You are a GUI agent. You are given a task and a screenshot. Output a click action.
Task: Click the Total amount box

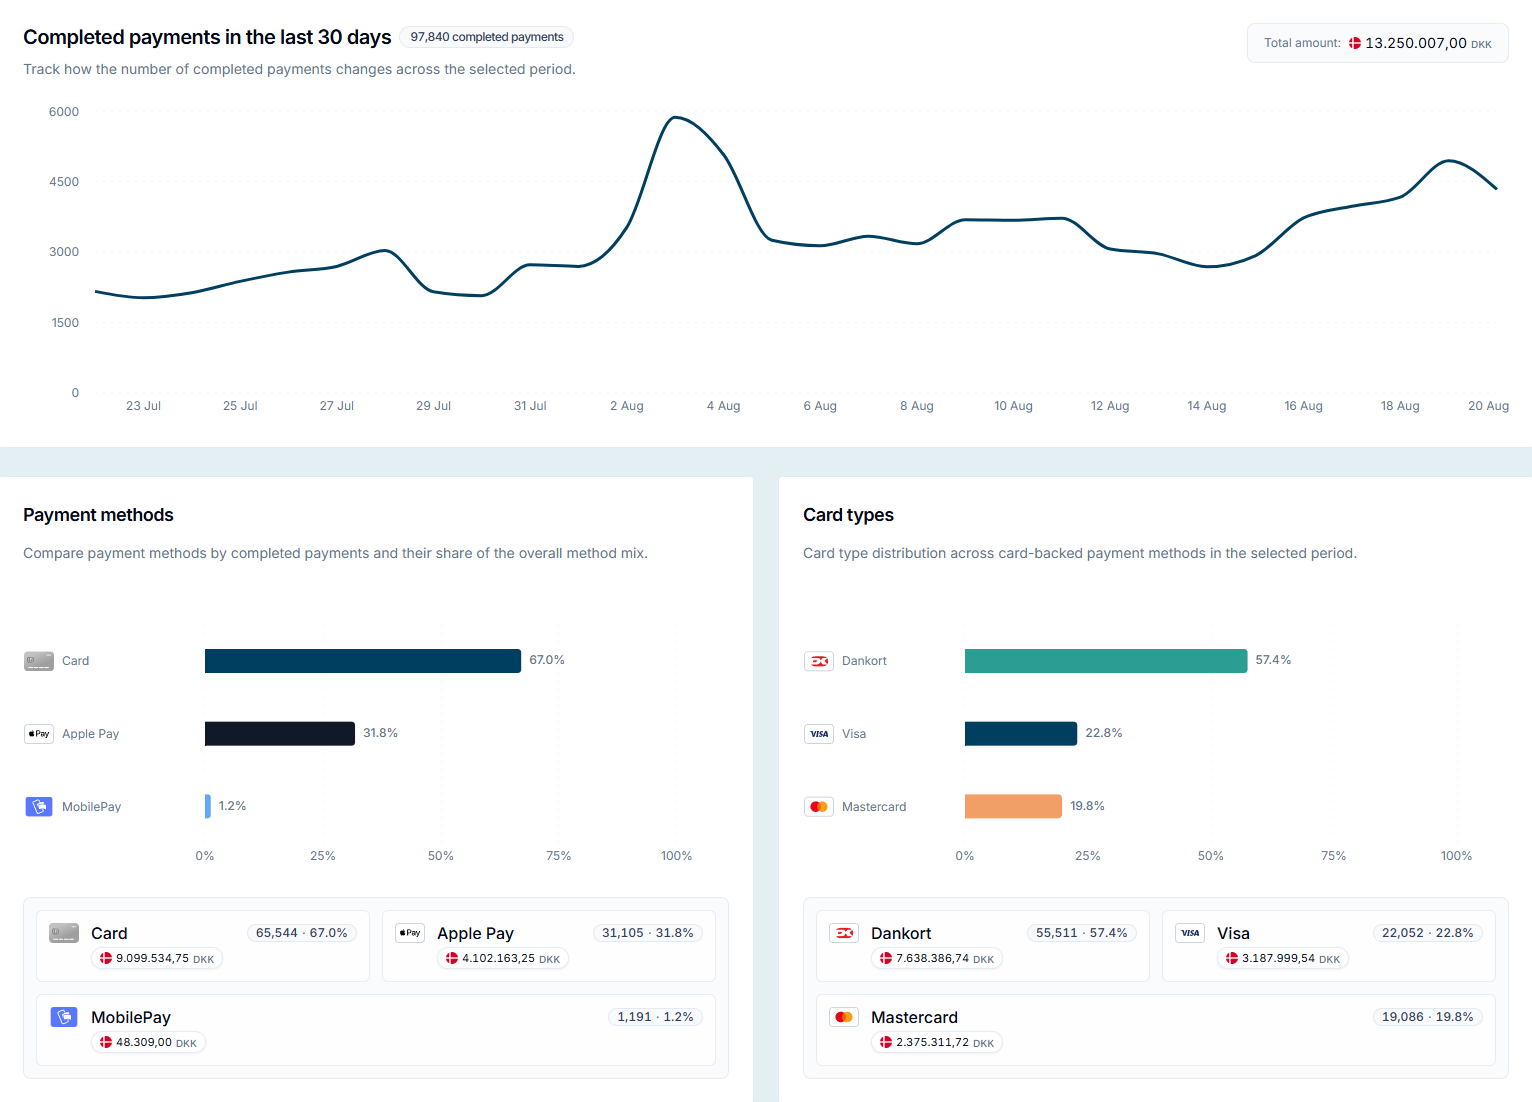click(x=1377, y=43)
